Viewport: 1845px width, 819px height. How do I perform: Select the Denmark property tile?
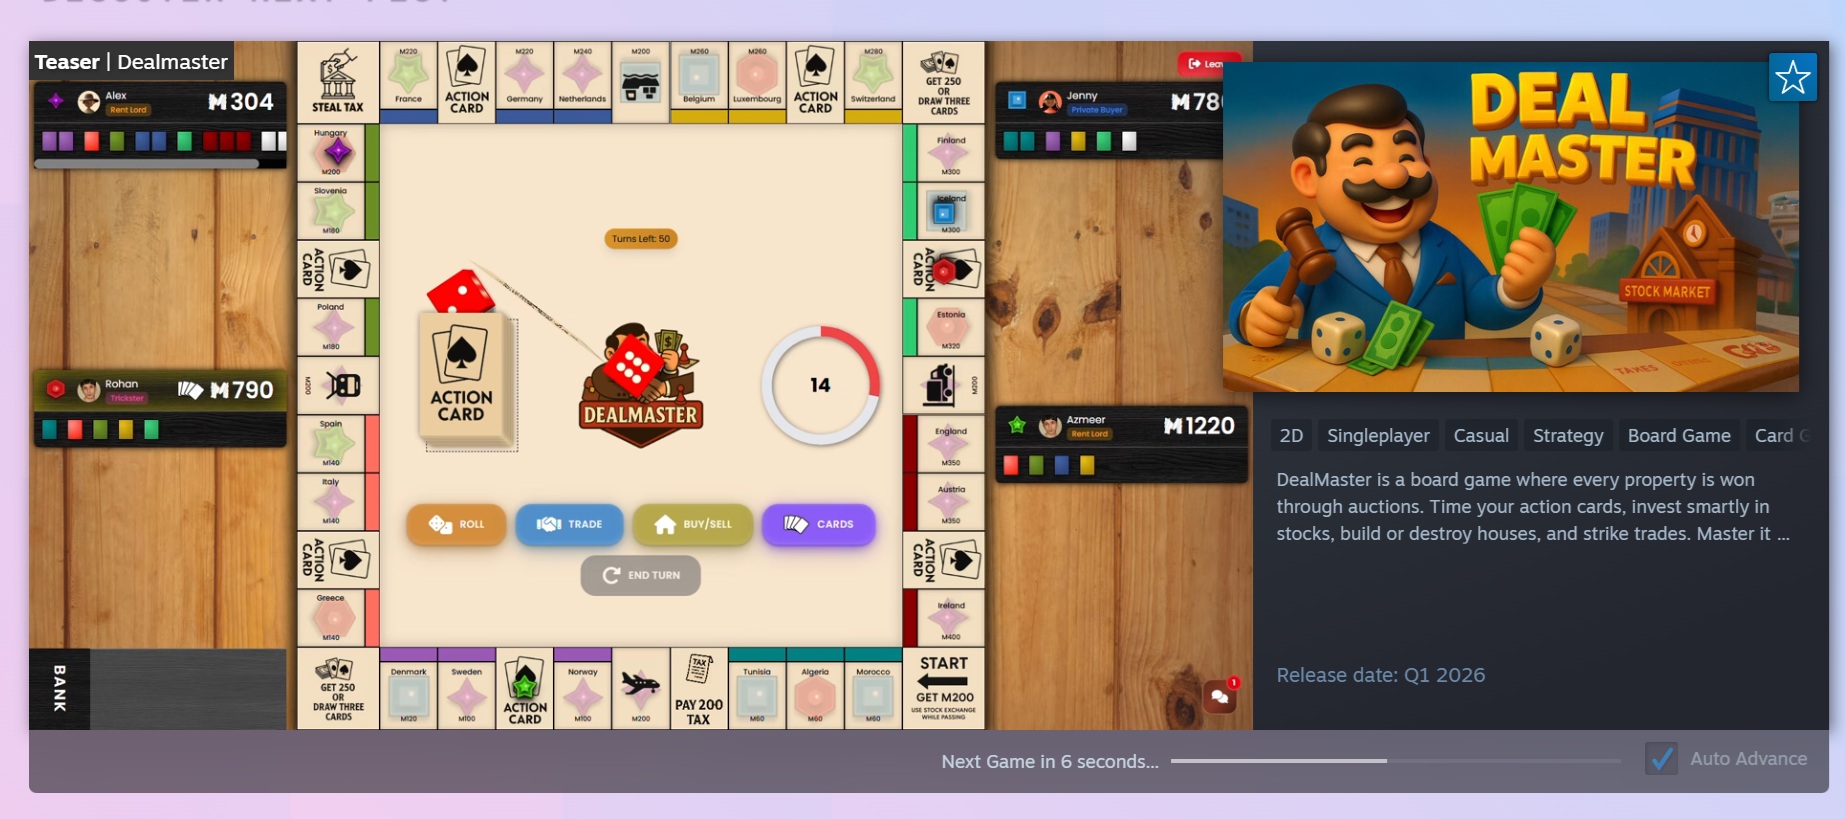pos(409,689)
